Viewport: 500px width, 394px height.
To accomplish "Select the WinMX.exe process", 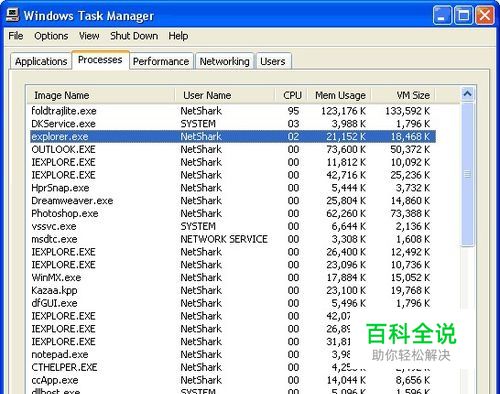I will pyautogui.click(x=233, y=277).
